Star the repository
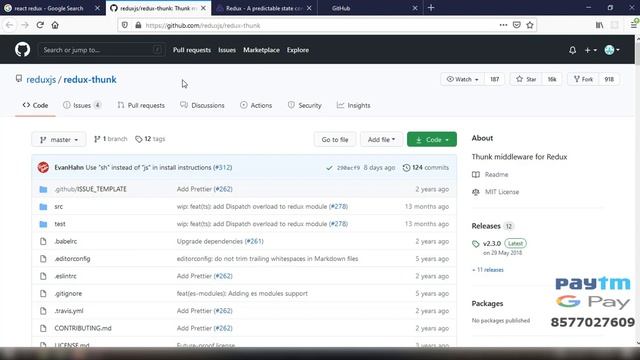Screen dimensions: 640x360 coord(526,79)
